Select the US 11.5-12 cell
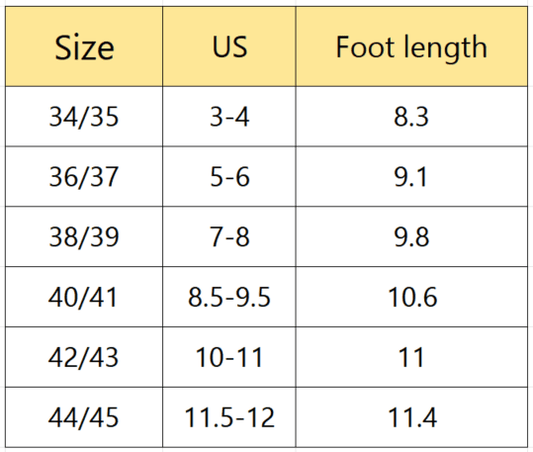Image resolution: width=533 pixels, height=452 pixels. [x=229, y=417]
